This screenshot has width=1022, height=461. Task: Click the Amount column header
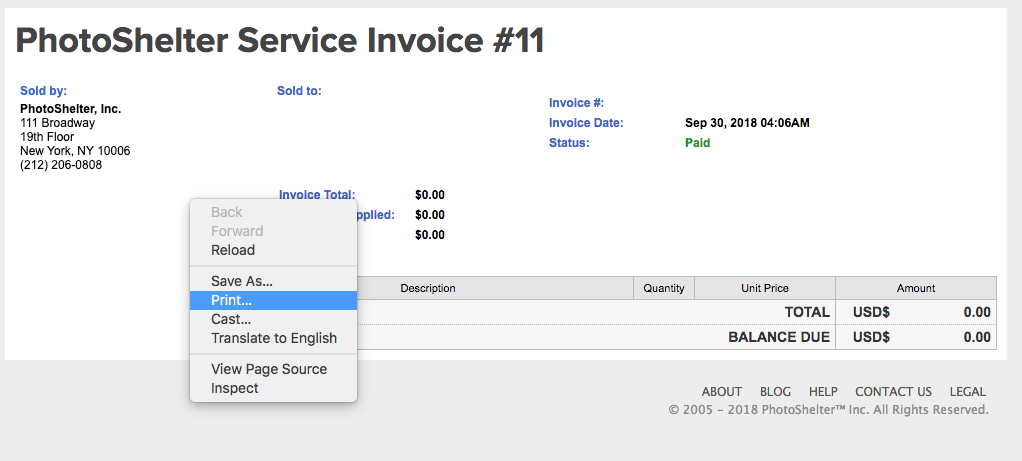(916, 288)
